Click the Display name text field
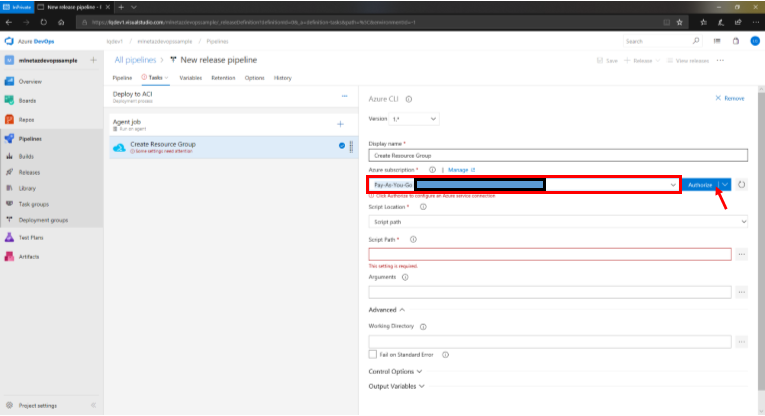765x416 pixels. pyautogui.click(x=558, y=155)
